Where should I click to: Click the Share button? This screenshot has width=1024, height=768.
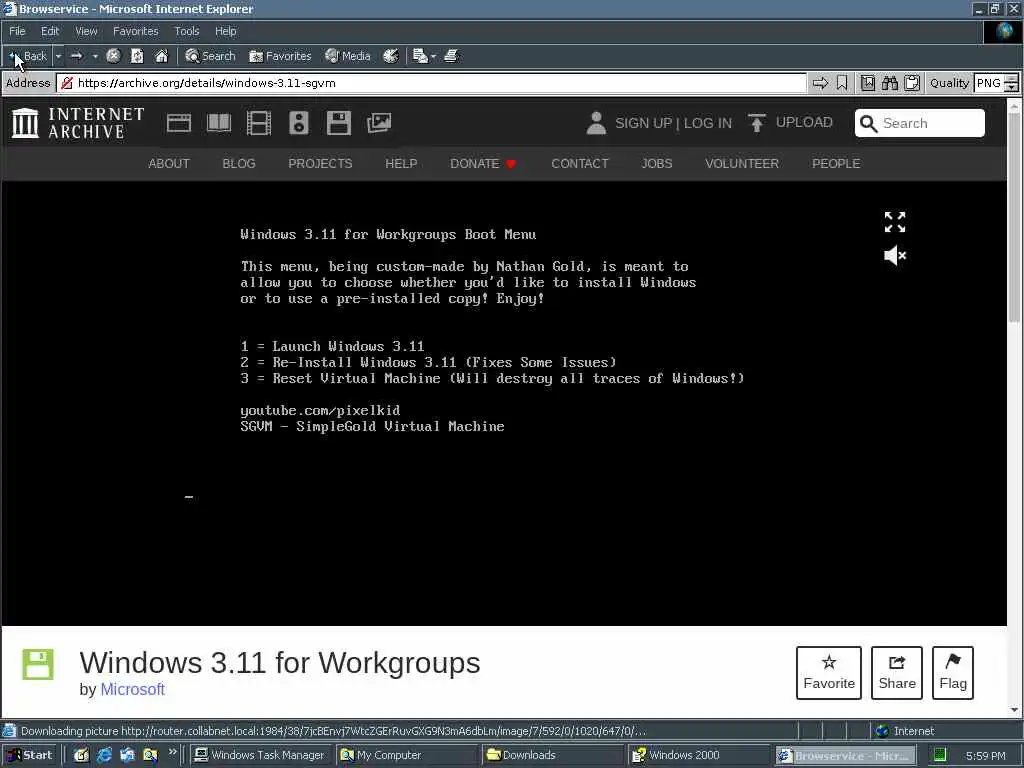(x=897, y=673)
